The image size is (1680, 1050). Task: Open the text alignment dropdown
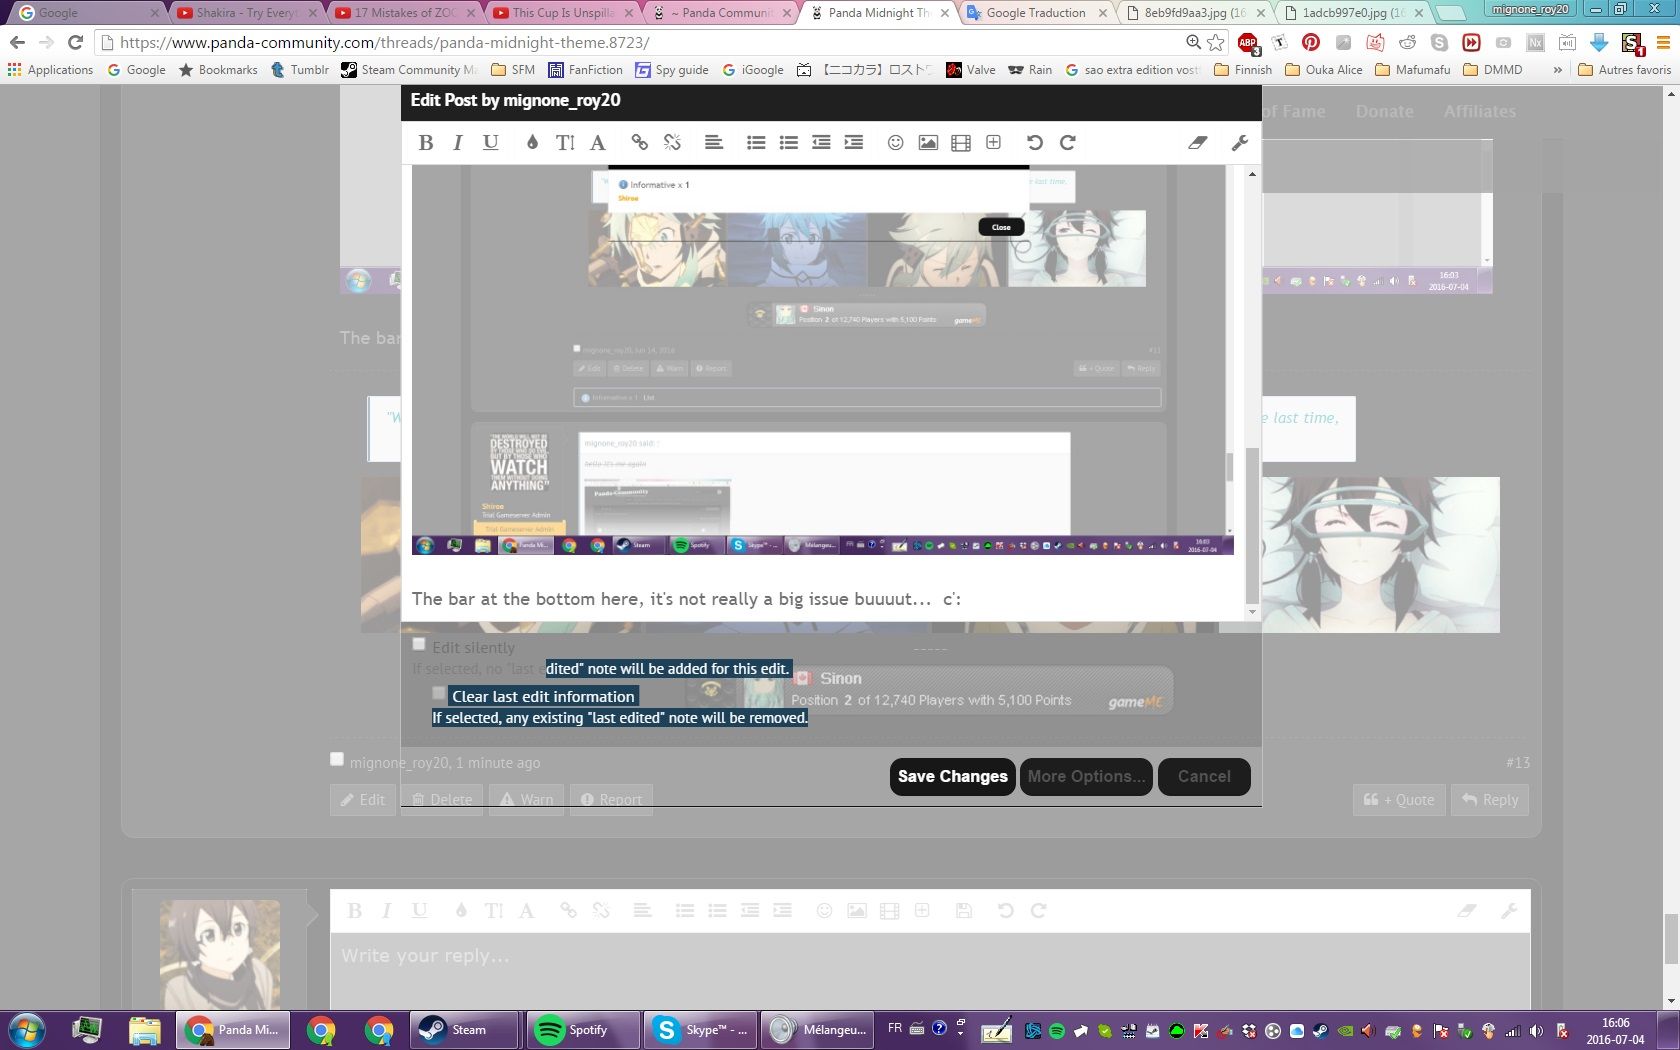(x=713, y=143)
